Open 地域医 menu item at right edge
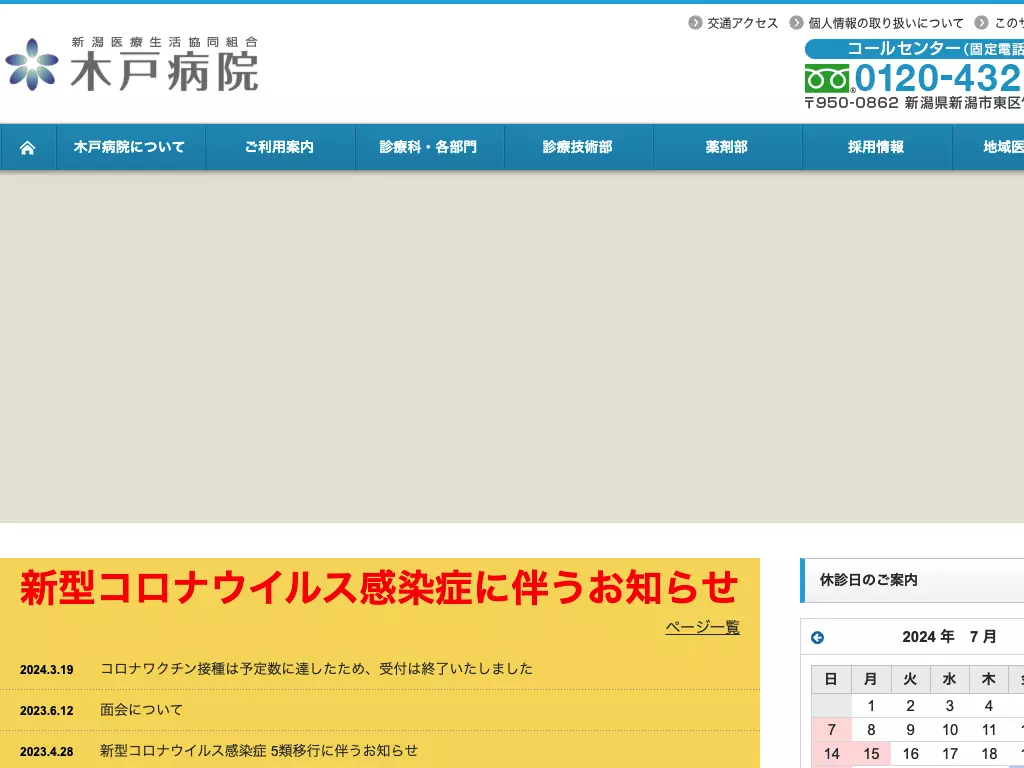1024x768 pixels. coord(989,147)
